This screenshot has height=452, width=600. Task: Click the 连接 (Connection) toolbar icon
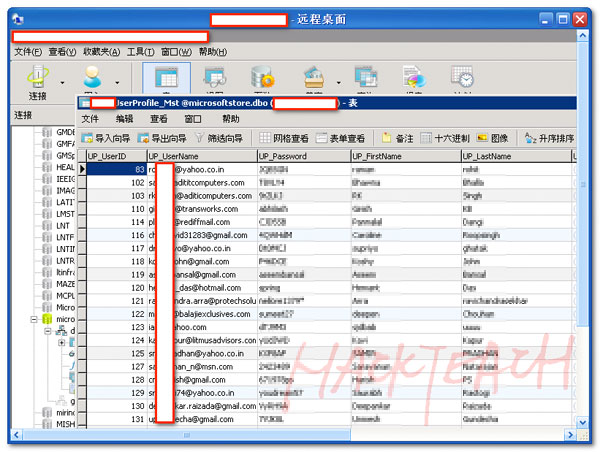37,79
